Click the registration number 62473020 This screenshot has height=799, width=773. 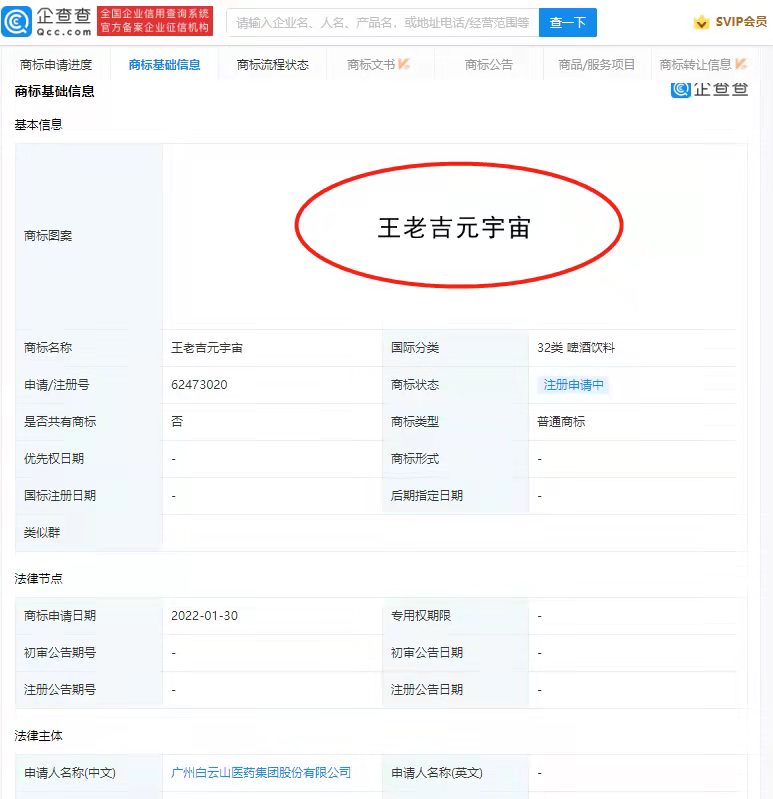199,385
